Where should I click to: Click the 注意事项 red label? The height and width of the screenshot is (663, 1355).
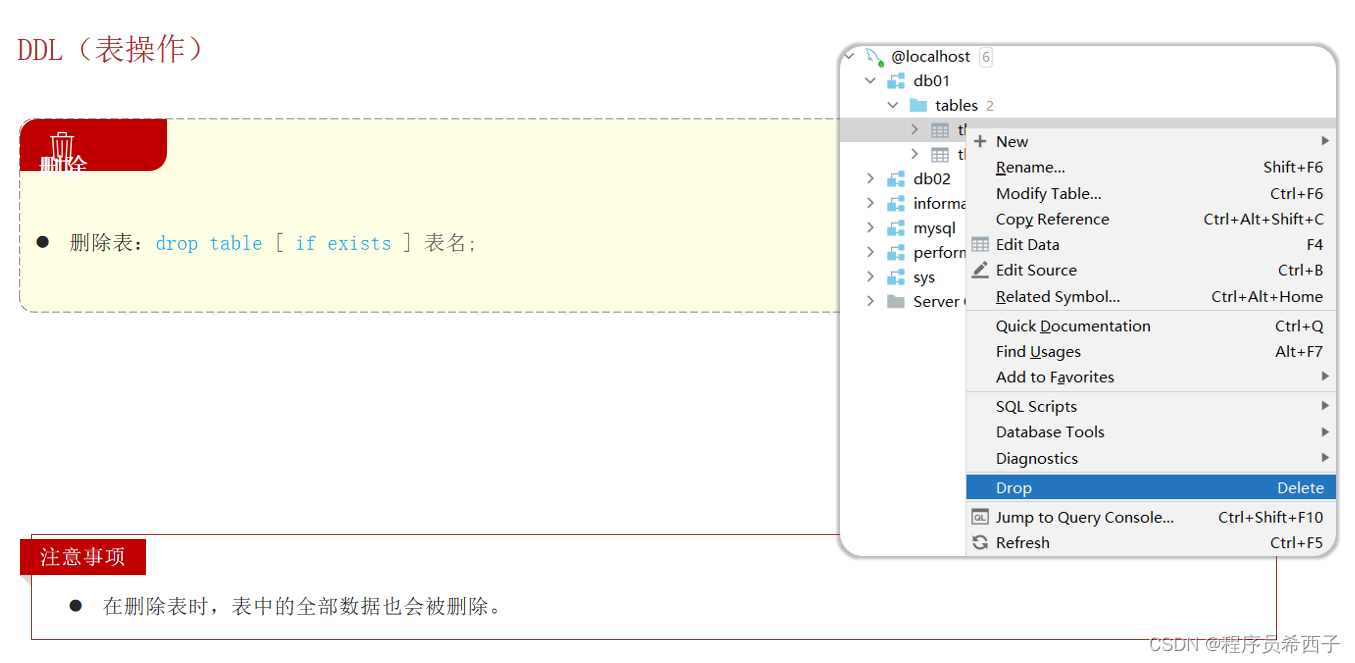83,557
